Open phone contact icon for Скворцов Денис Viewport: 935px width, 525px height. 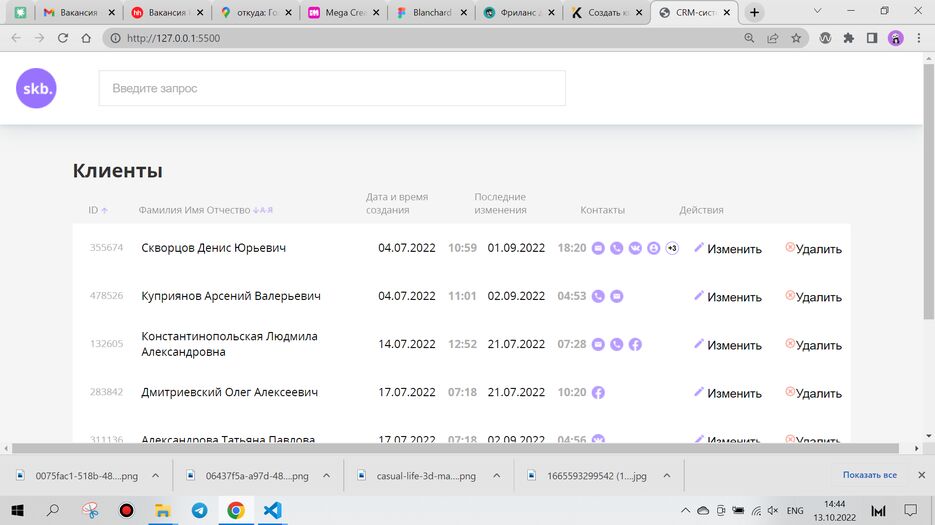click(x=617, y=248)
